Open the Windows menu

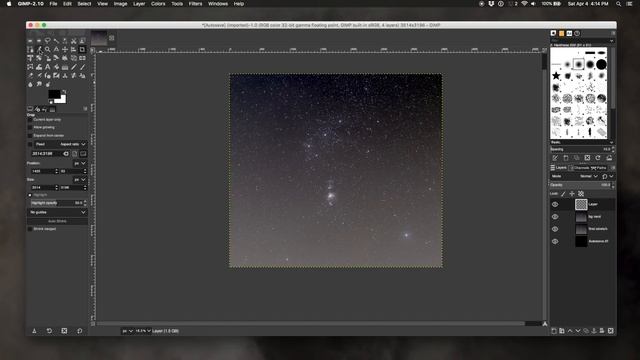[x=218, y=4]
